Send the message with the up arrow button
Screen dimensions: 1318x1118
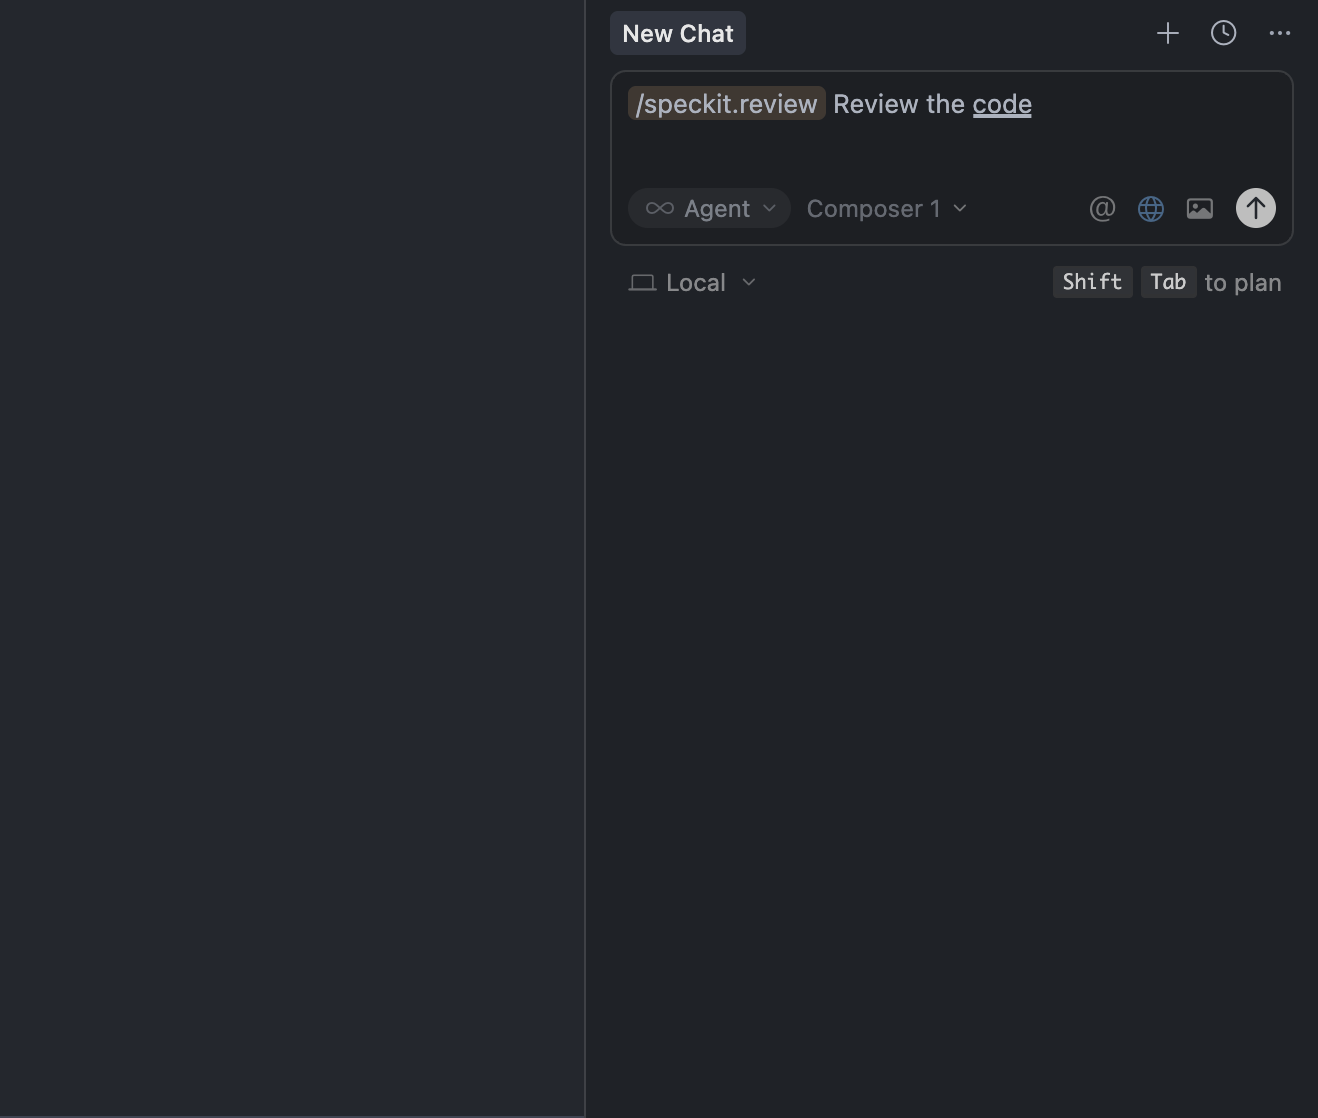pyautogui.click(x=1256, y=208)
